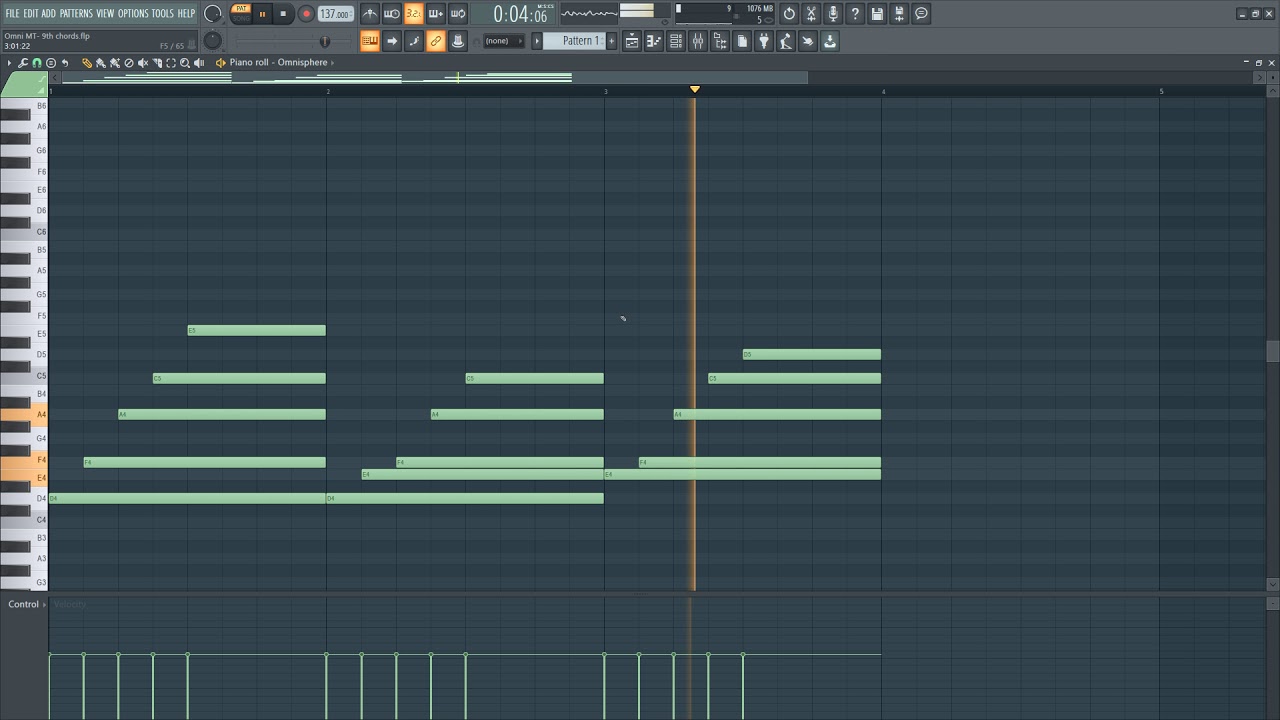Toggle PAT/SONG playback mode
The image size is (1280, 720).
tap(241, 14)
